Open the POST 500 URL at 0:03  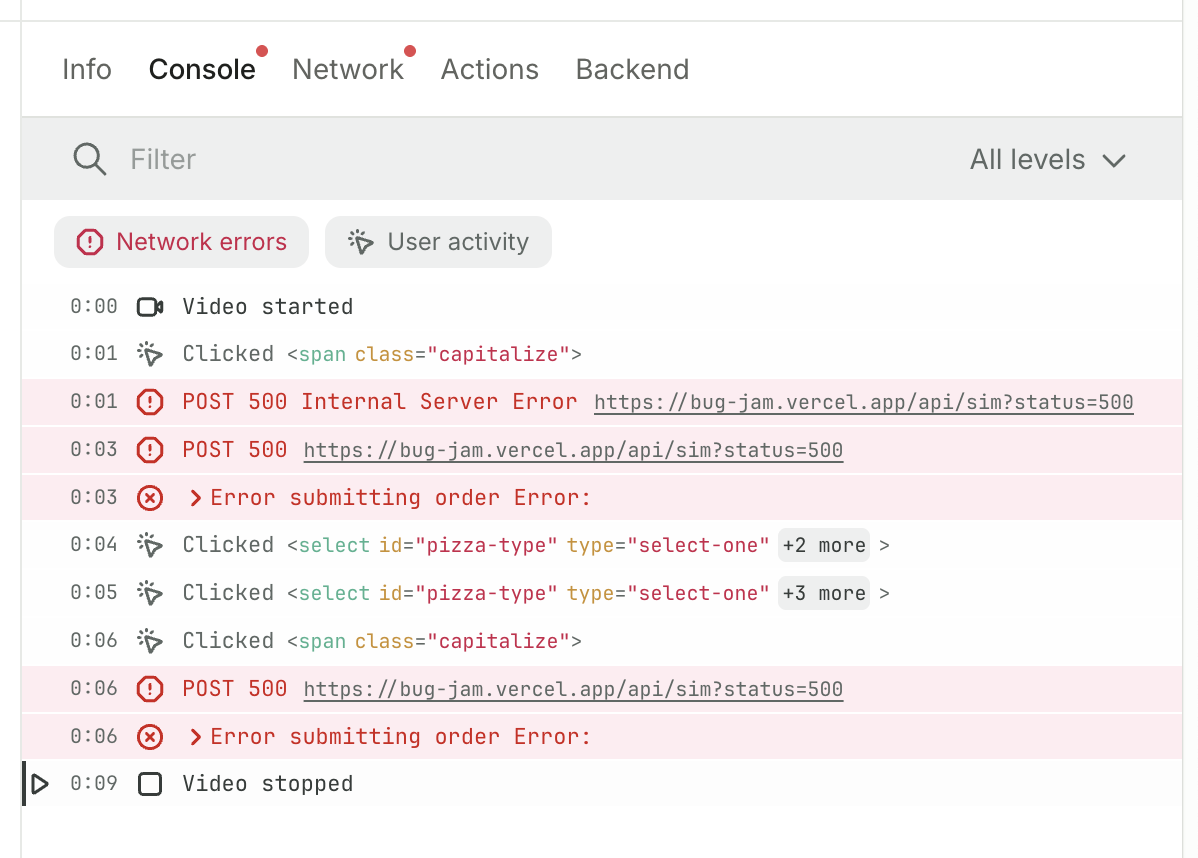tap(573, 451)
